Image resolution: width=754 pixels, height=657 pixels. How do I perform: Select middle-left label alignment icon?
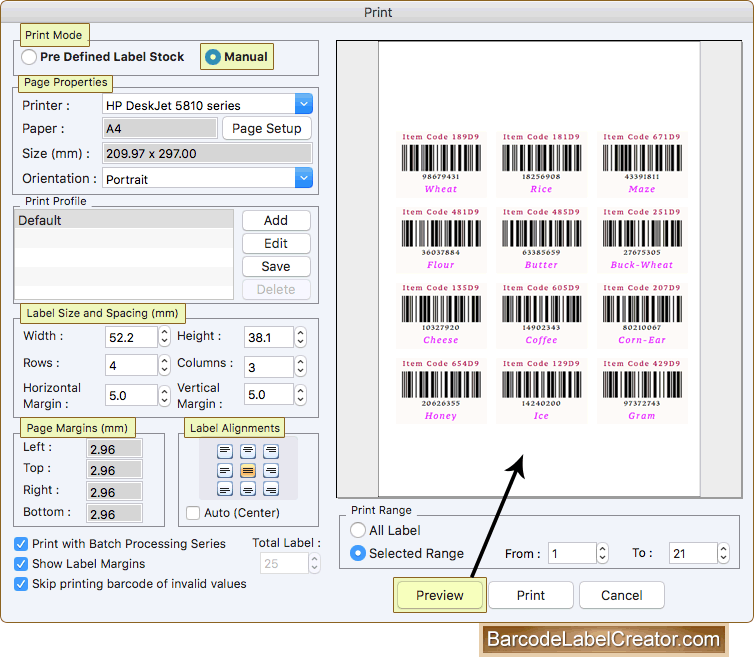coord(225,470)
